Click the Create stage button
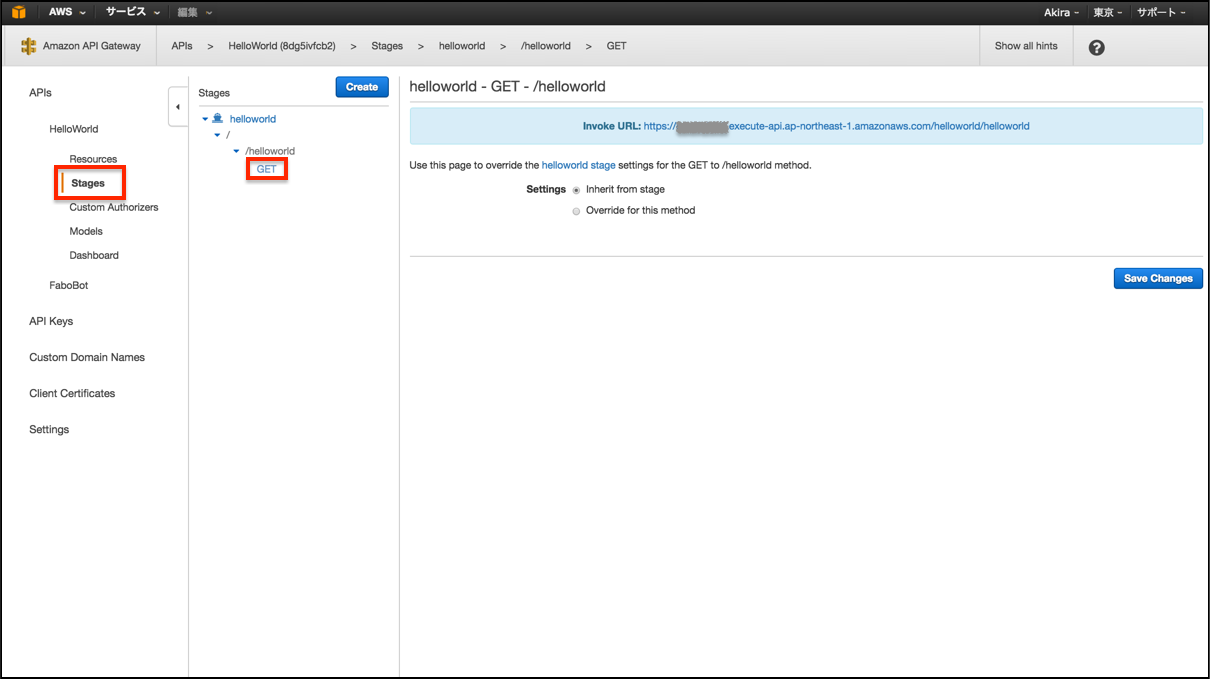This screenshot has height=679, width=1210. [x=361, y=87]
